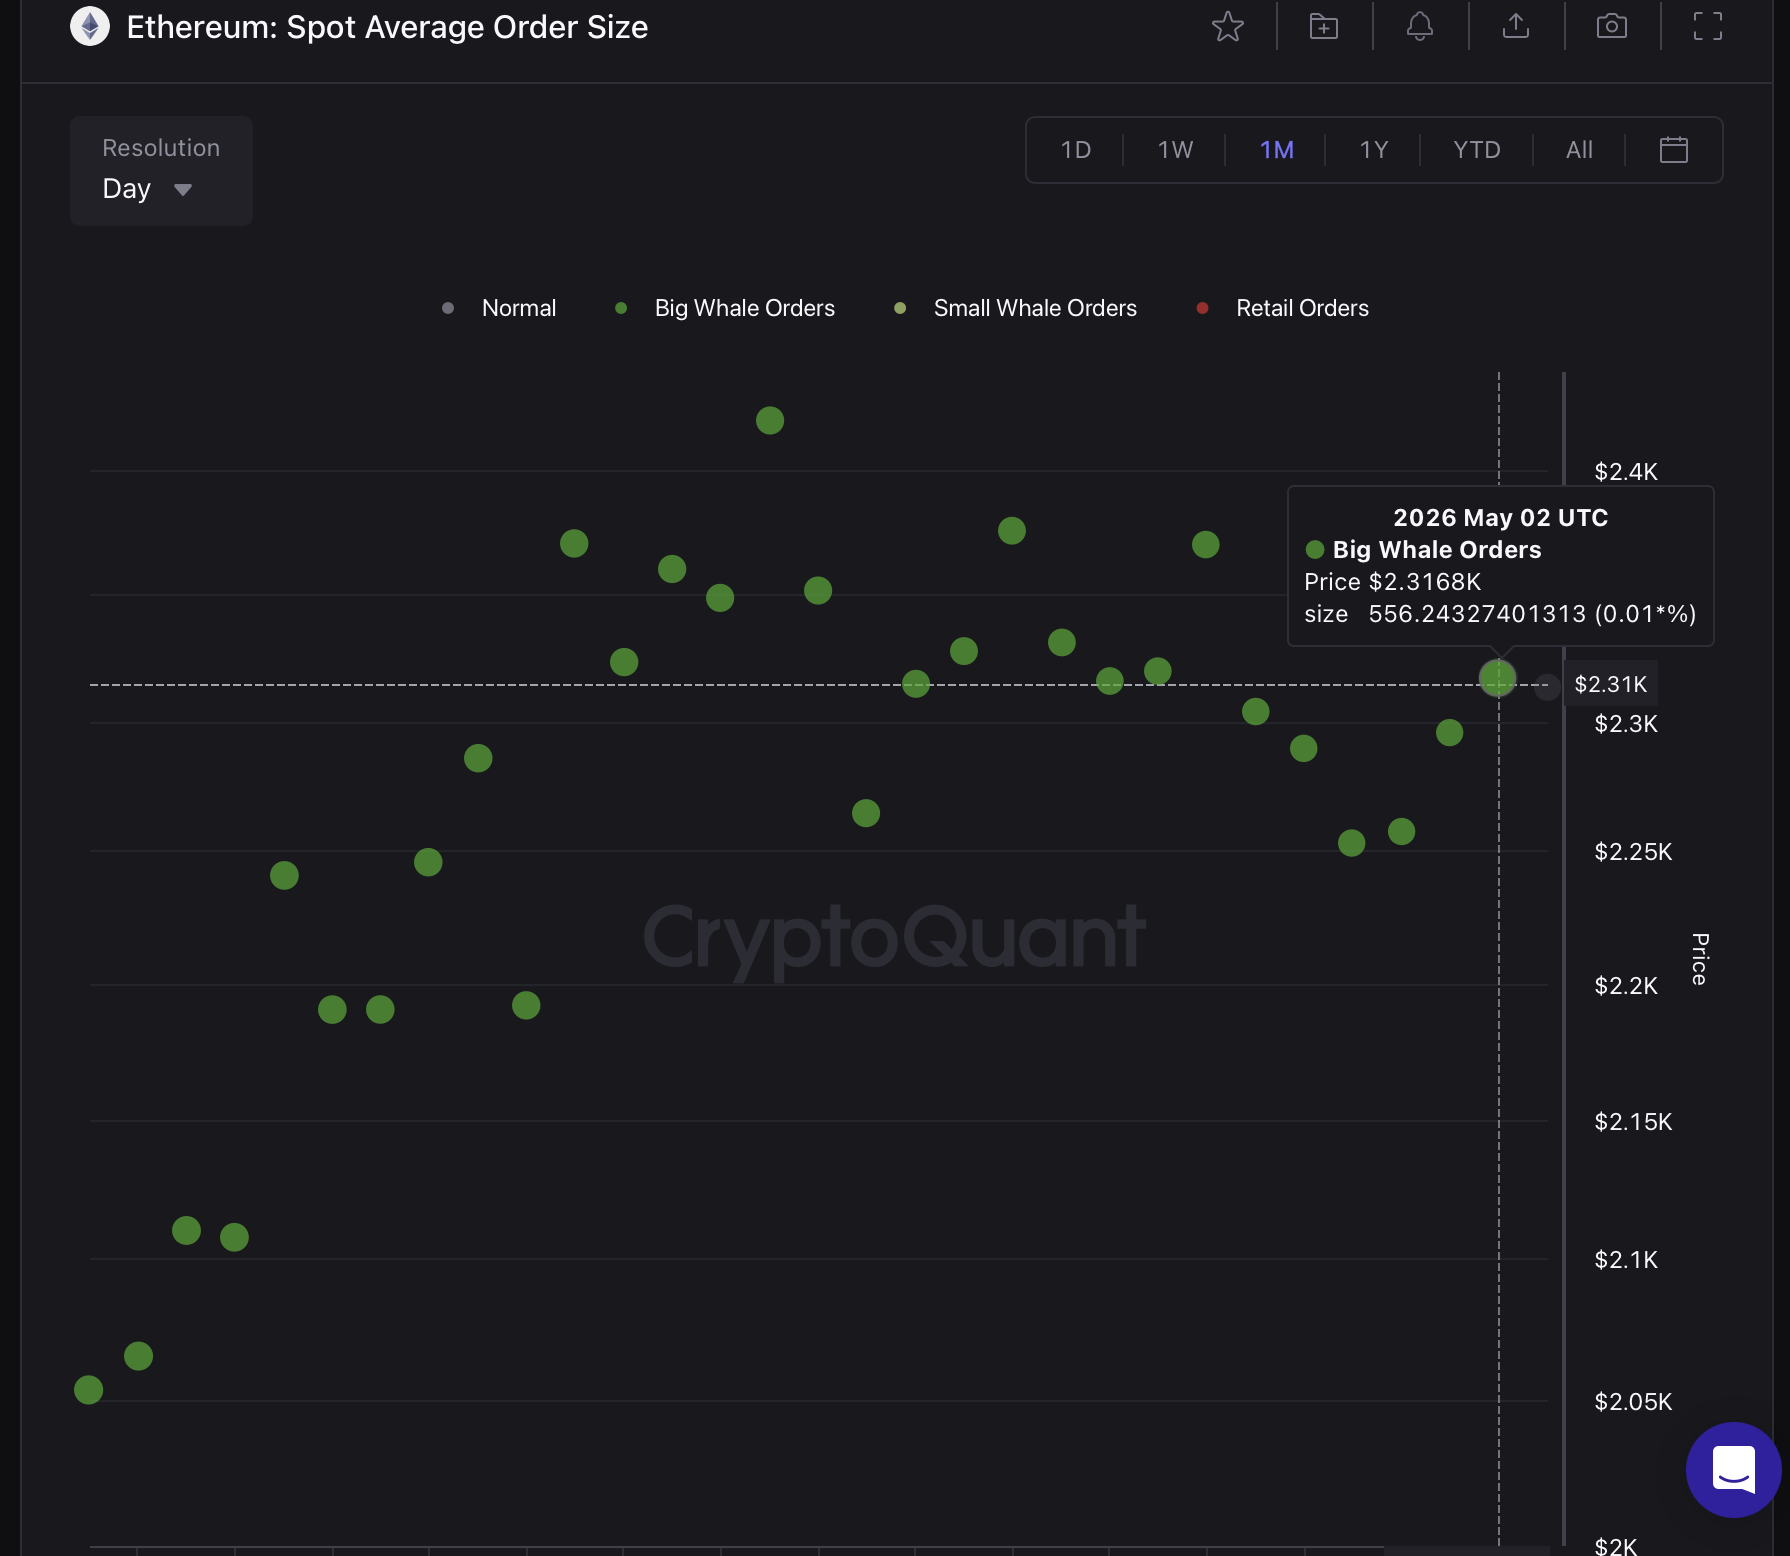The height and width of the screenshot is (1556, 1790).
Task: Open the Resolution Day dropdown
Action: click(x=161, y=171)
